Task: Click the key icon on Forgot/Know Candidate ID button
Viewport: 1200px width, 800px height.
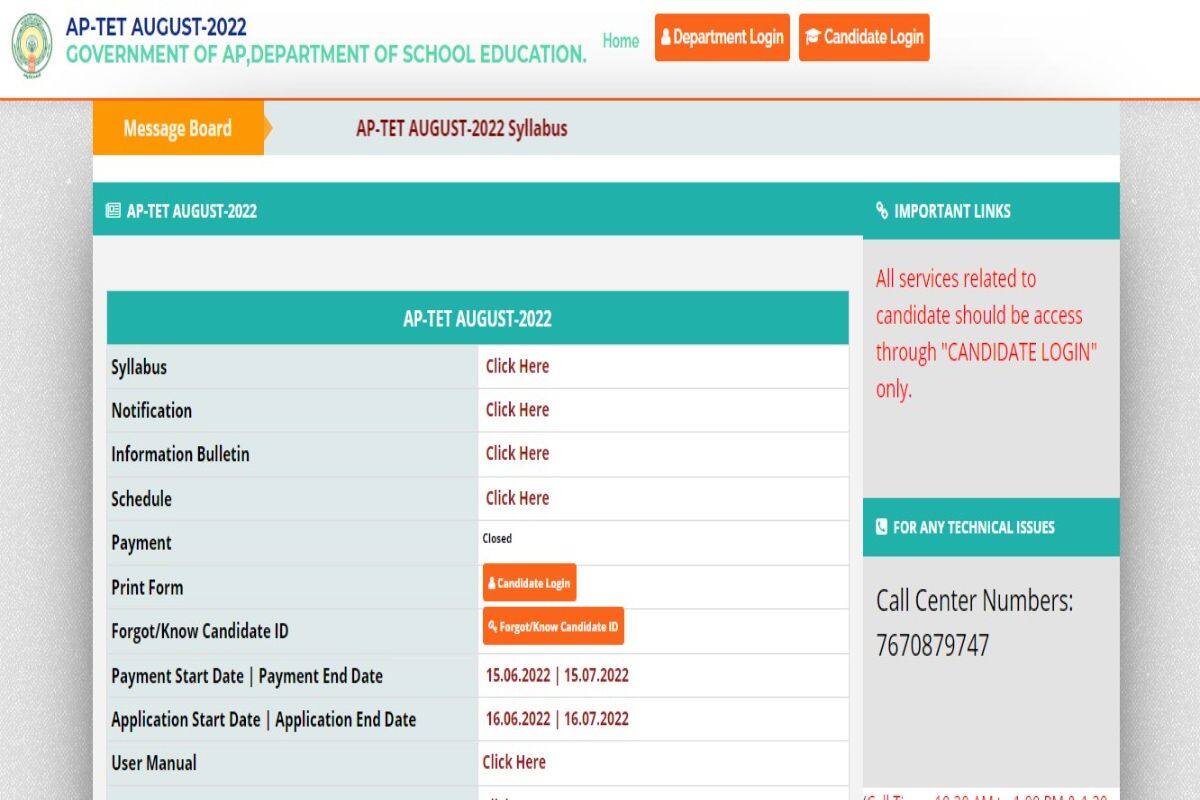Action: pyautogui.click(x=493, y=627)
